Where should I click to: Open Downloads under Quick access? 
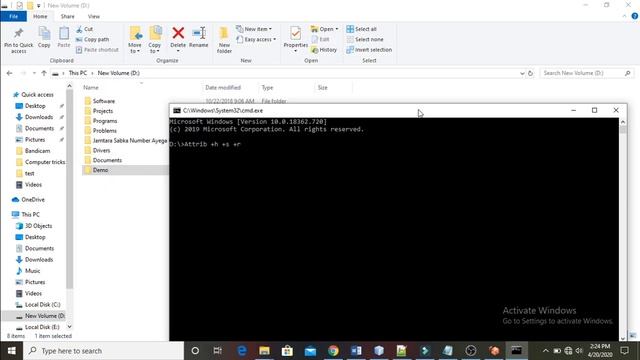(39, 117)
